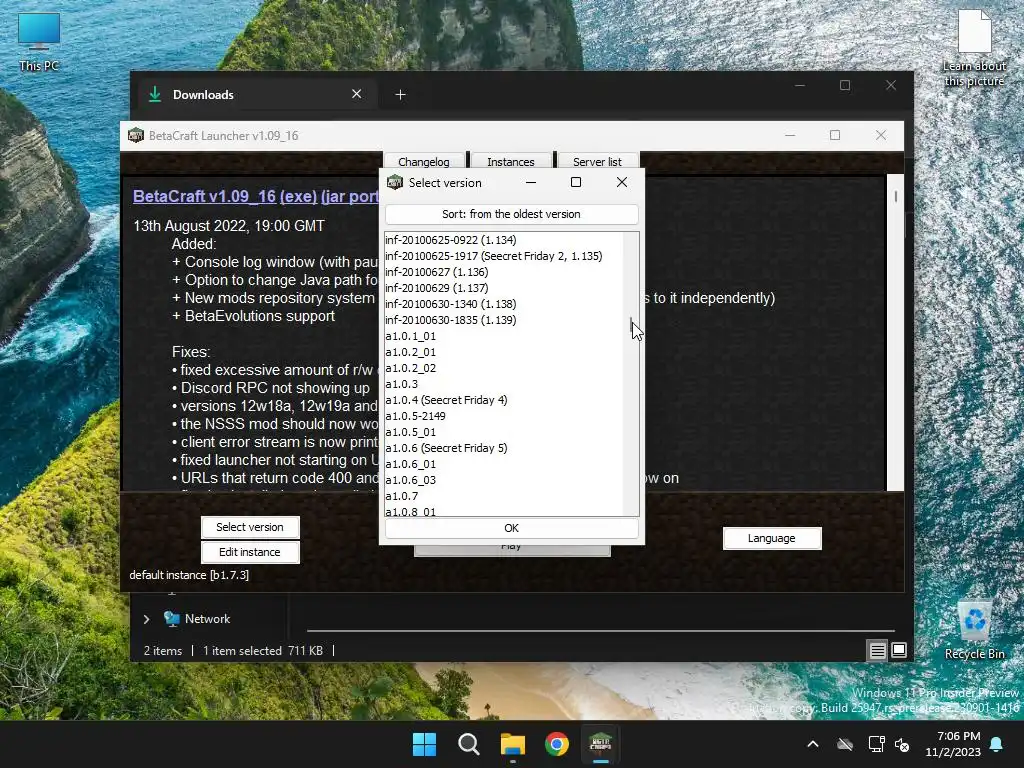Click the Downloads tab download icon

point(155,94)
